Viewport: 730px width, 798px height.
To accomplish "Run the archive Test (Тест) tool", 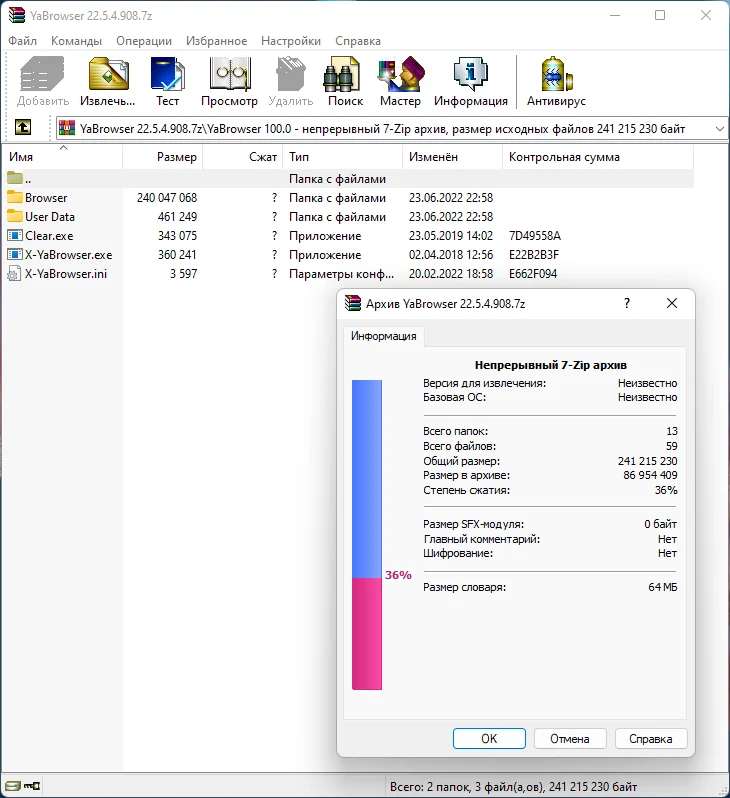I will click(x=167, y=81).
